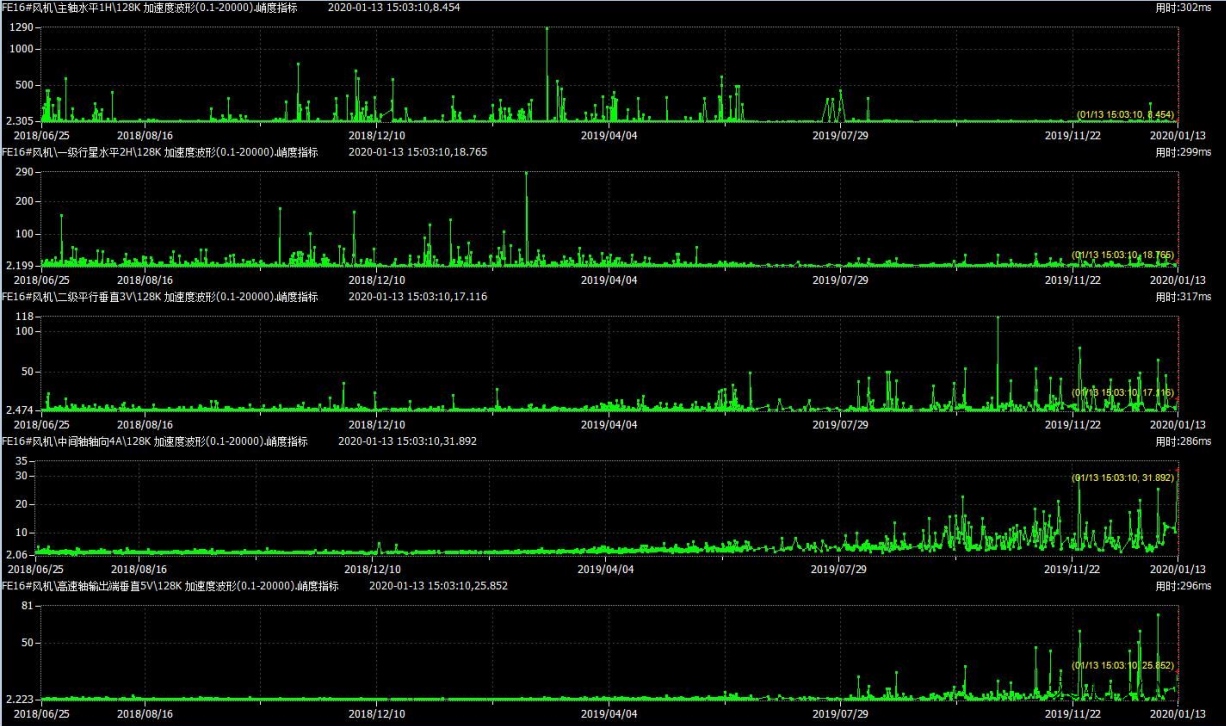
Task: Click 2019/04/04 on the 一级行星水平2H time axis
Action: (608, 280)
